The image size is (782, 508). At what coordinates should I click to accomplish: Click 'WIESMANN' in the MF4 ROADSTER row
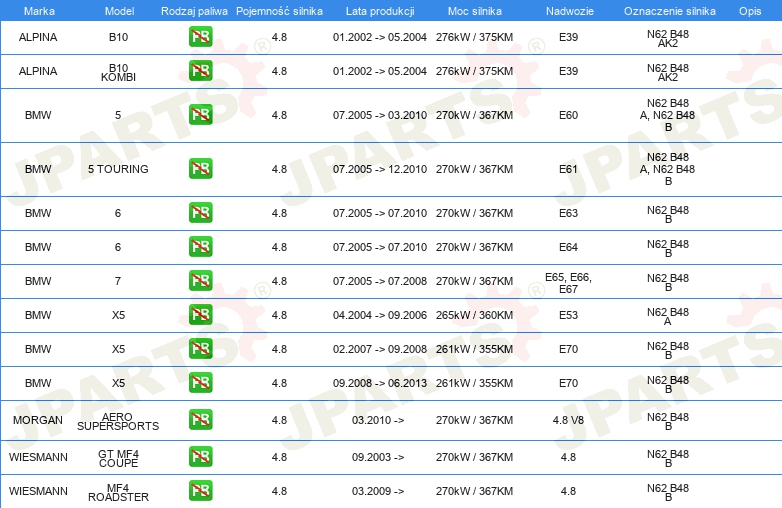(x=38, y=491)
